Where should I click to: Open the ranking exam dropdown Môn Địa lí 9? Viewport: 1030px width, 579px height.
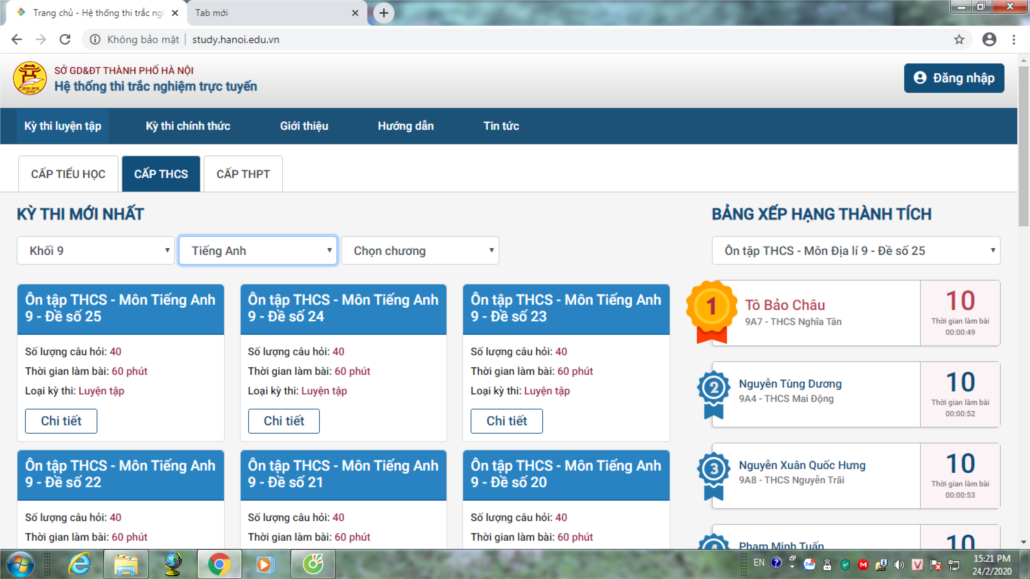tap(855, 251)
